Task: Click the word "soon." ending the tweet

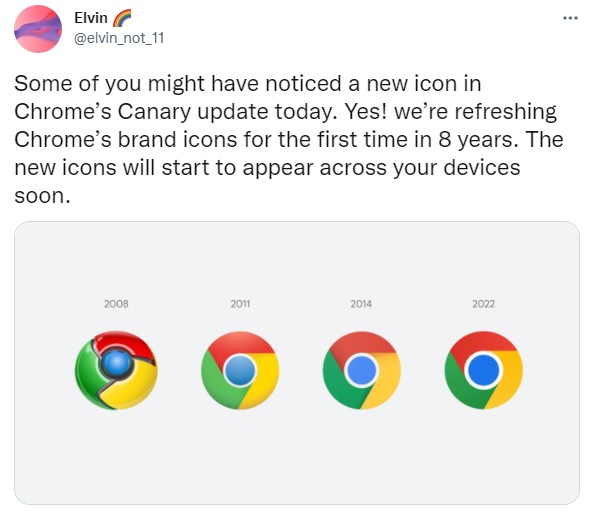Action: pyautogui.click(x=42, y=196)
